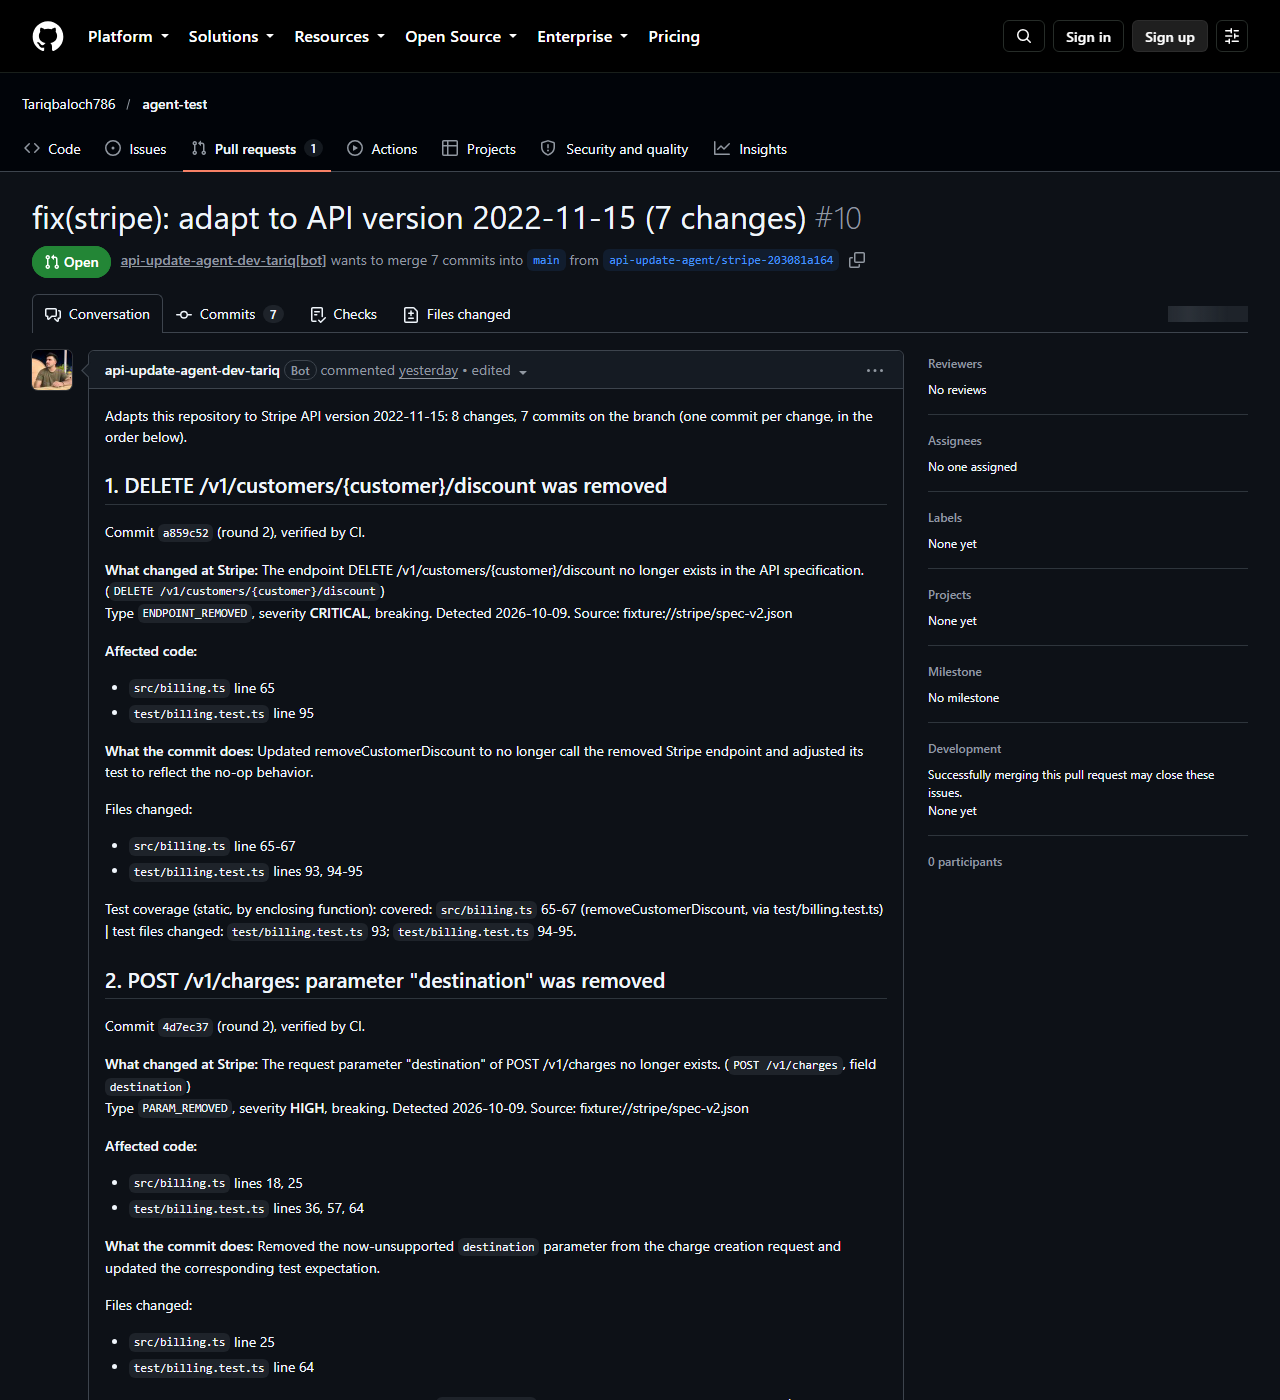
Task: Expand the Open Source navigation menu
Action: pos(461,36)
